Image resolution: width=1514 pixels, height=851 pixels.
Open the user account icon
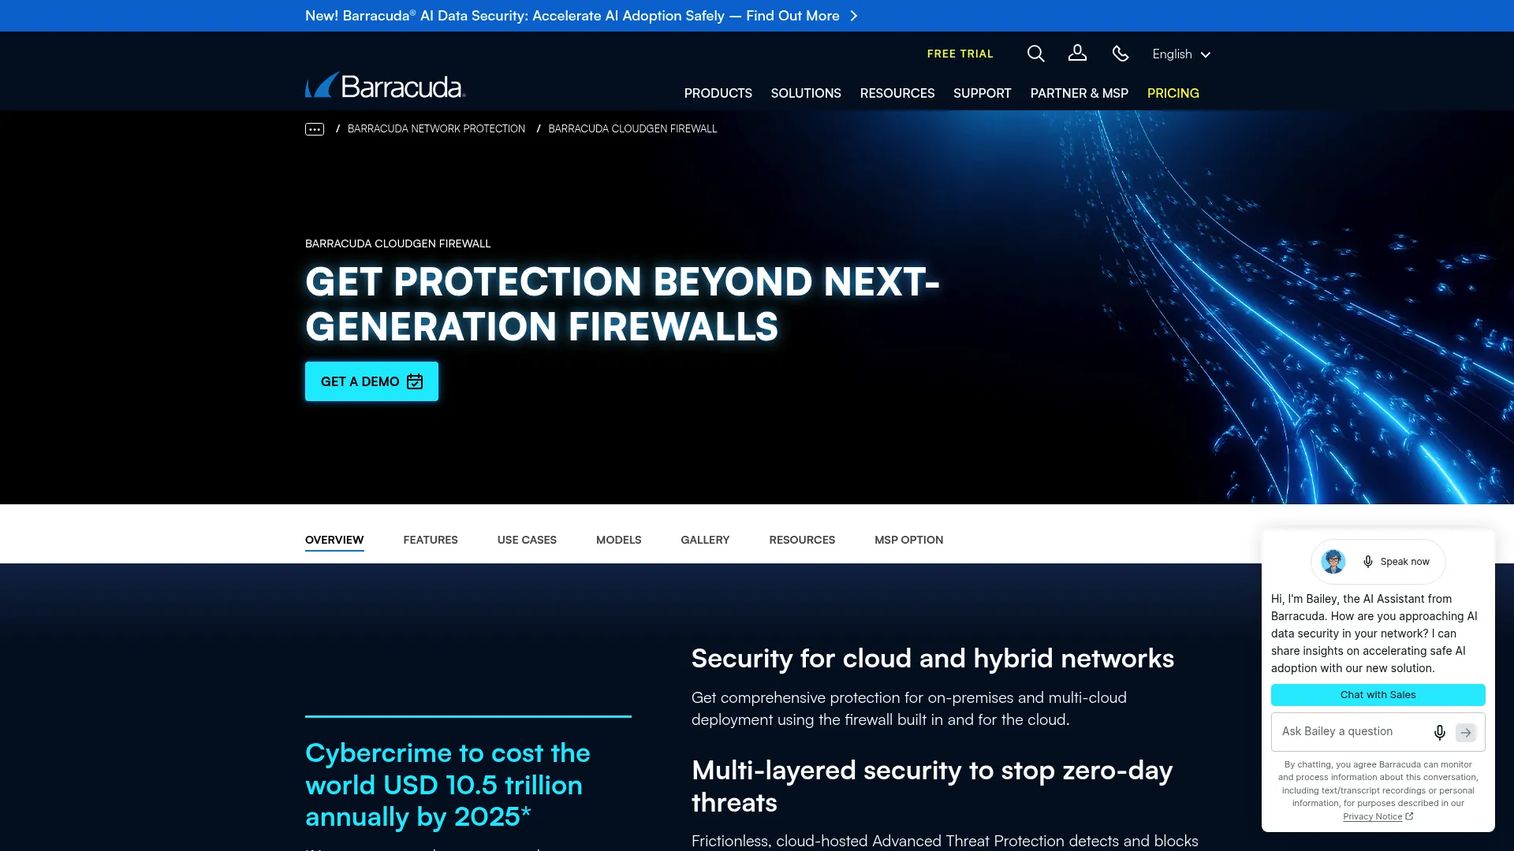pyautogui.click(x=1077, y=53)
